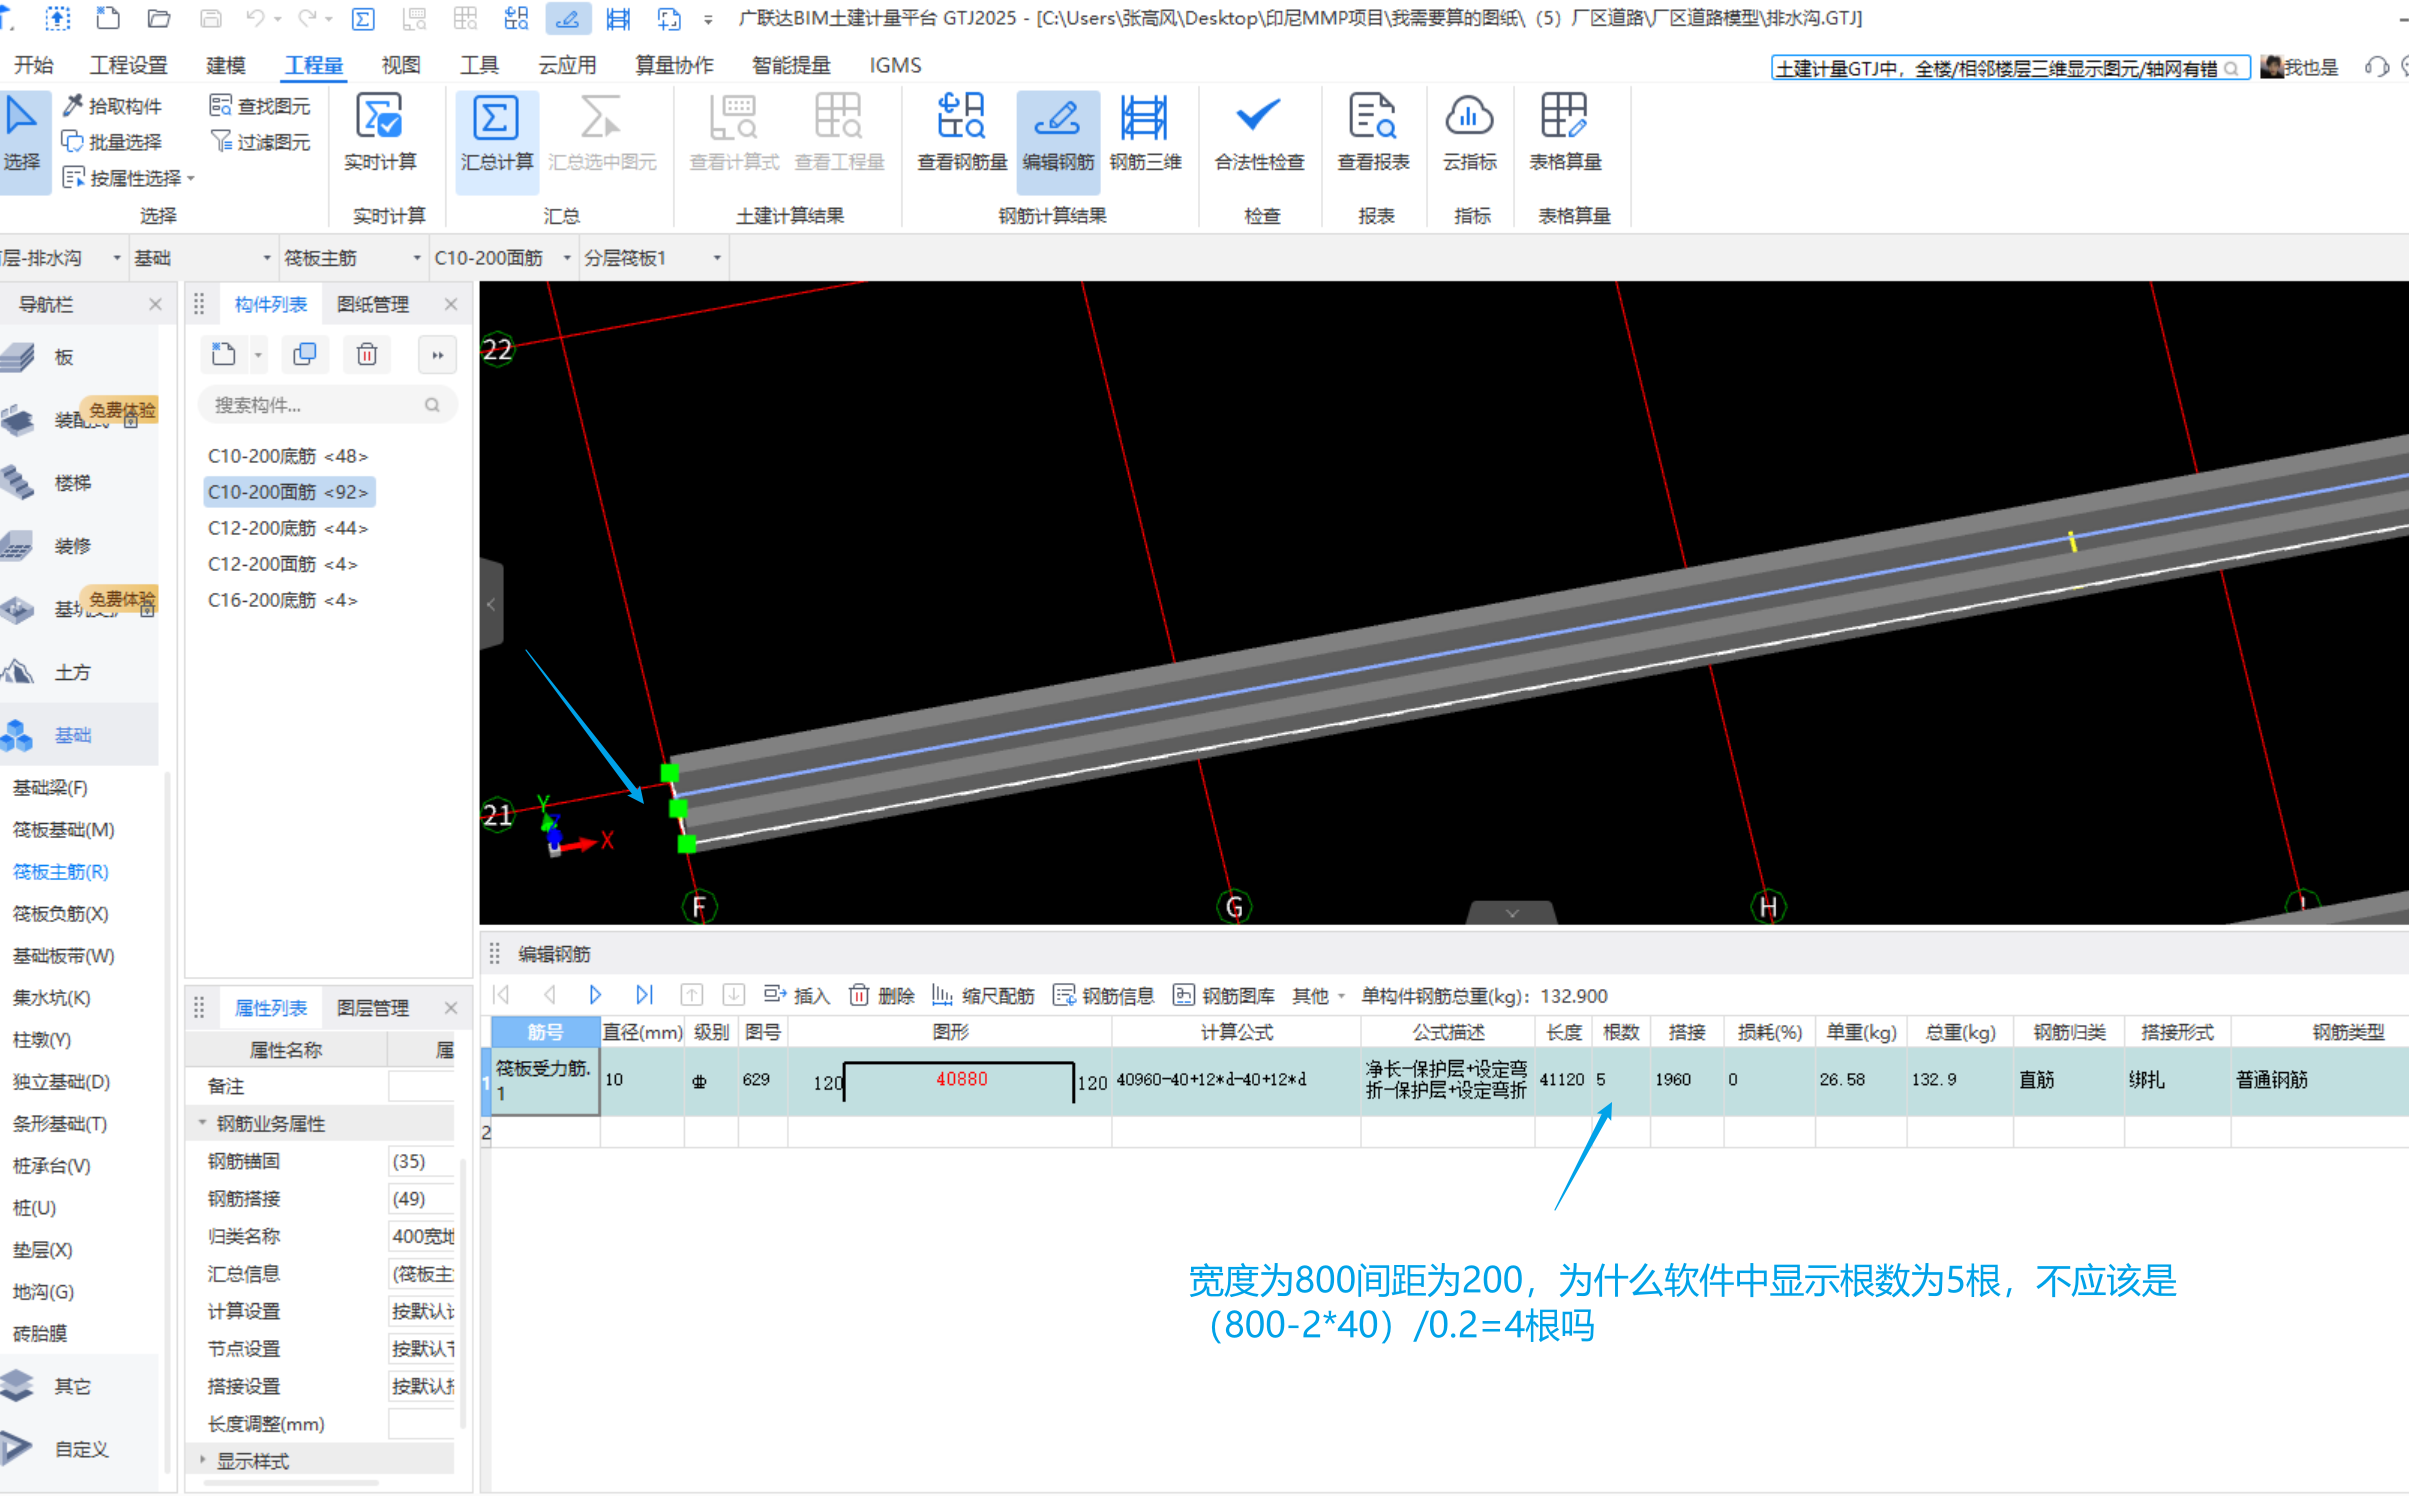Viewport: 2409px width, 1496px height.
Task: Click the 备注 value field
Action: pos(421,1085)
